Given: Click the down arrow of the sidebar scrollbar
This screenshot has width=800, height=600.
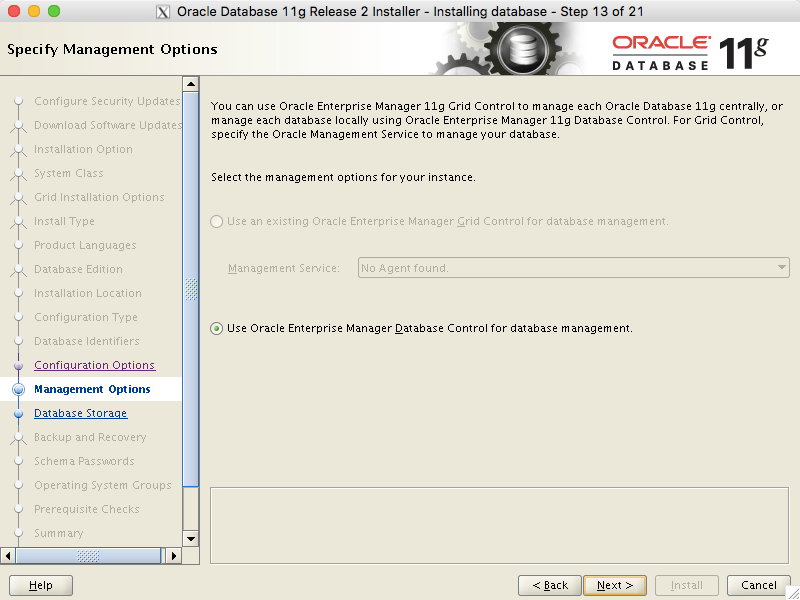Looking at the screenshot, I should pyautogui.click(x=190, y=538).
